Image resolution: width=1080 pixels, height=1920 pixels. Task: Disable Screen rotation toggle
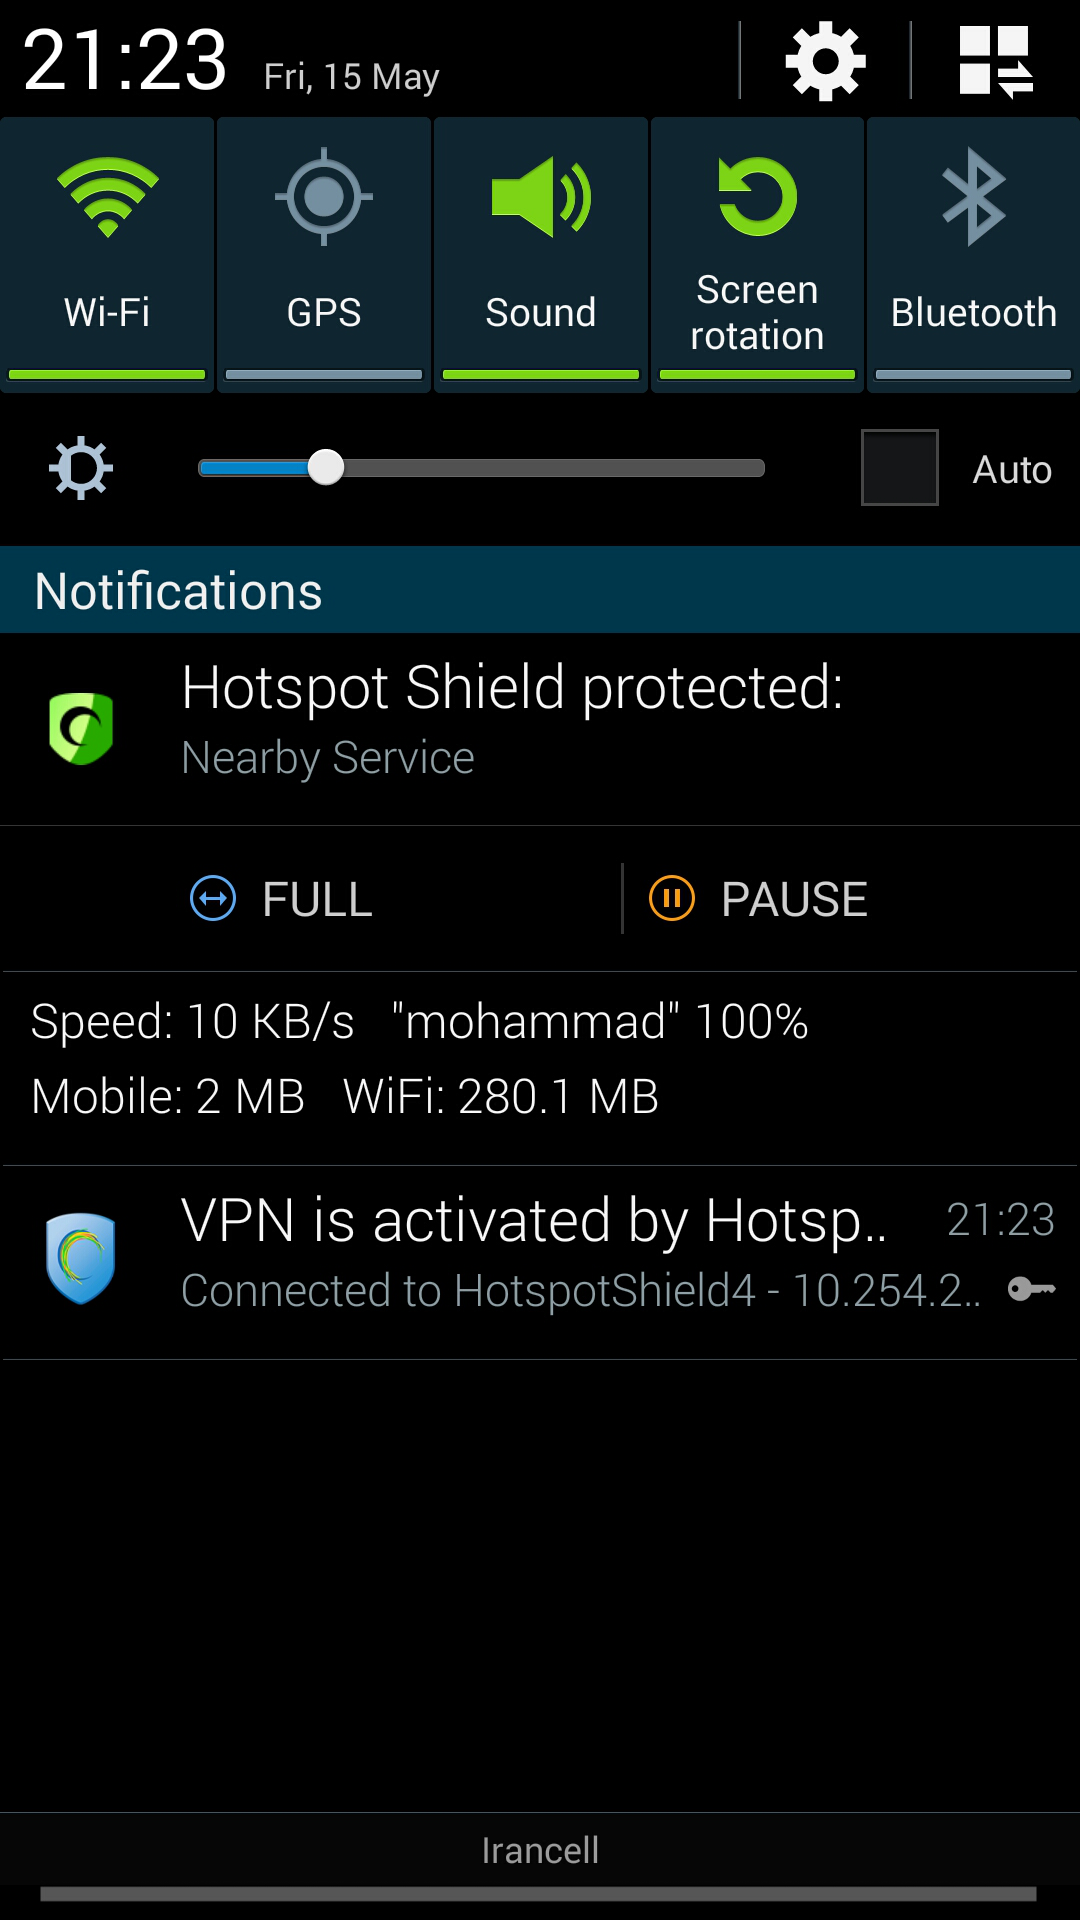point(757,255)
